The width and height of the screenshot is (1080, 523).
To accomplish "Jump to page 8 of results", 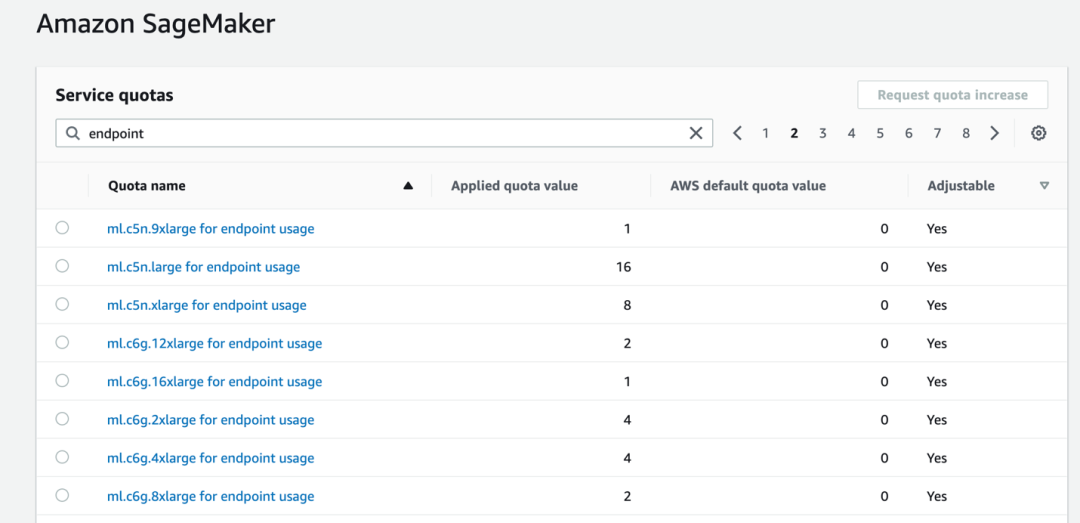I will [965, 133].
